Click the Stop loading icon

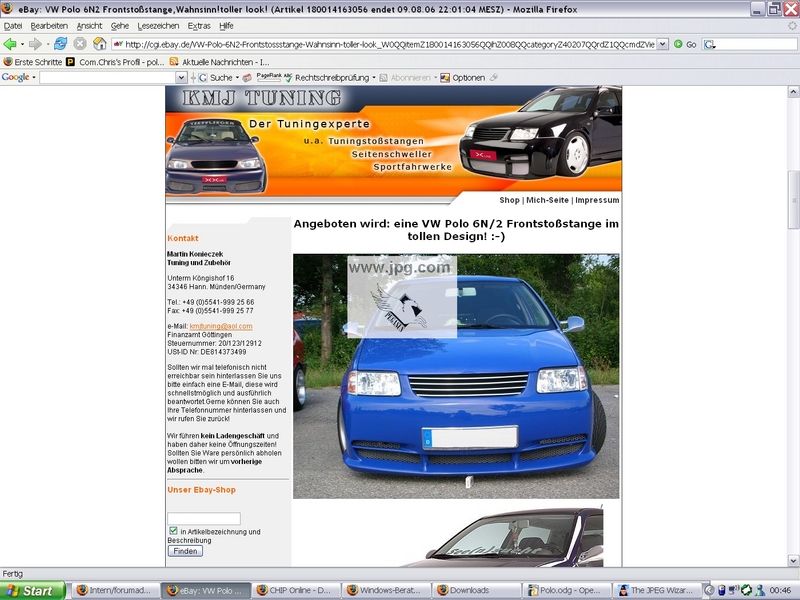click(x=80, y=44)
